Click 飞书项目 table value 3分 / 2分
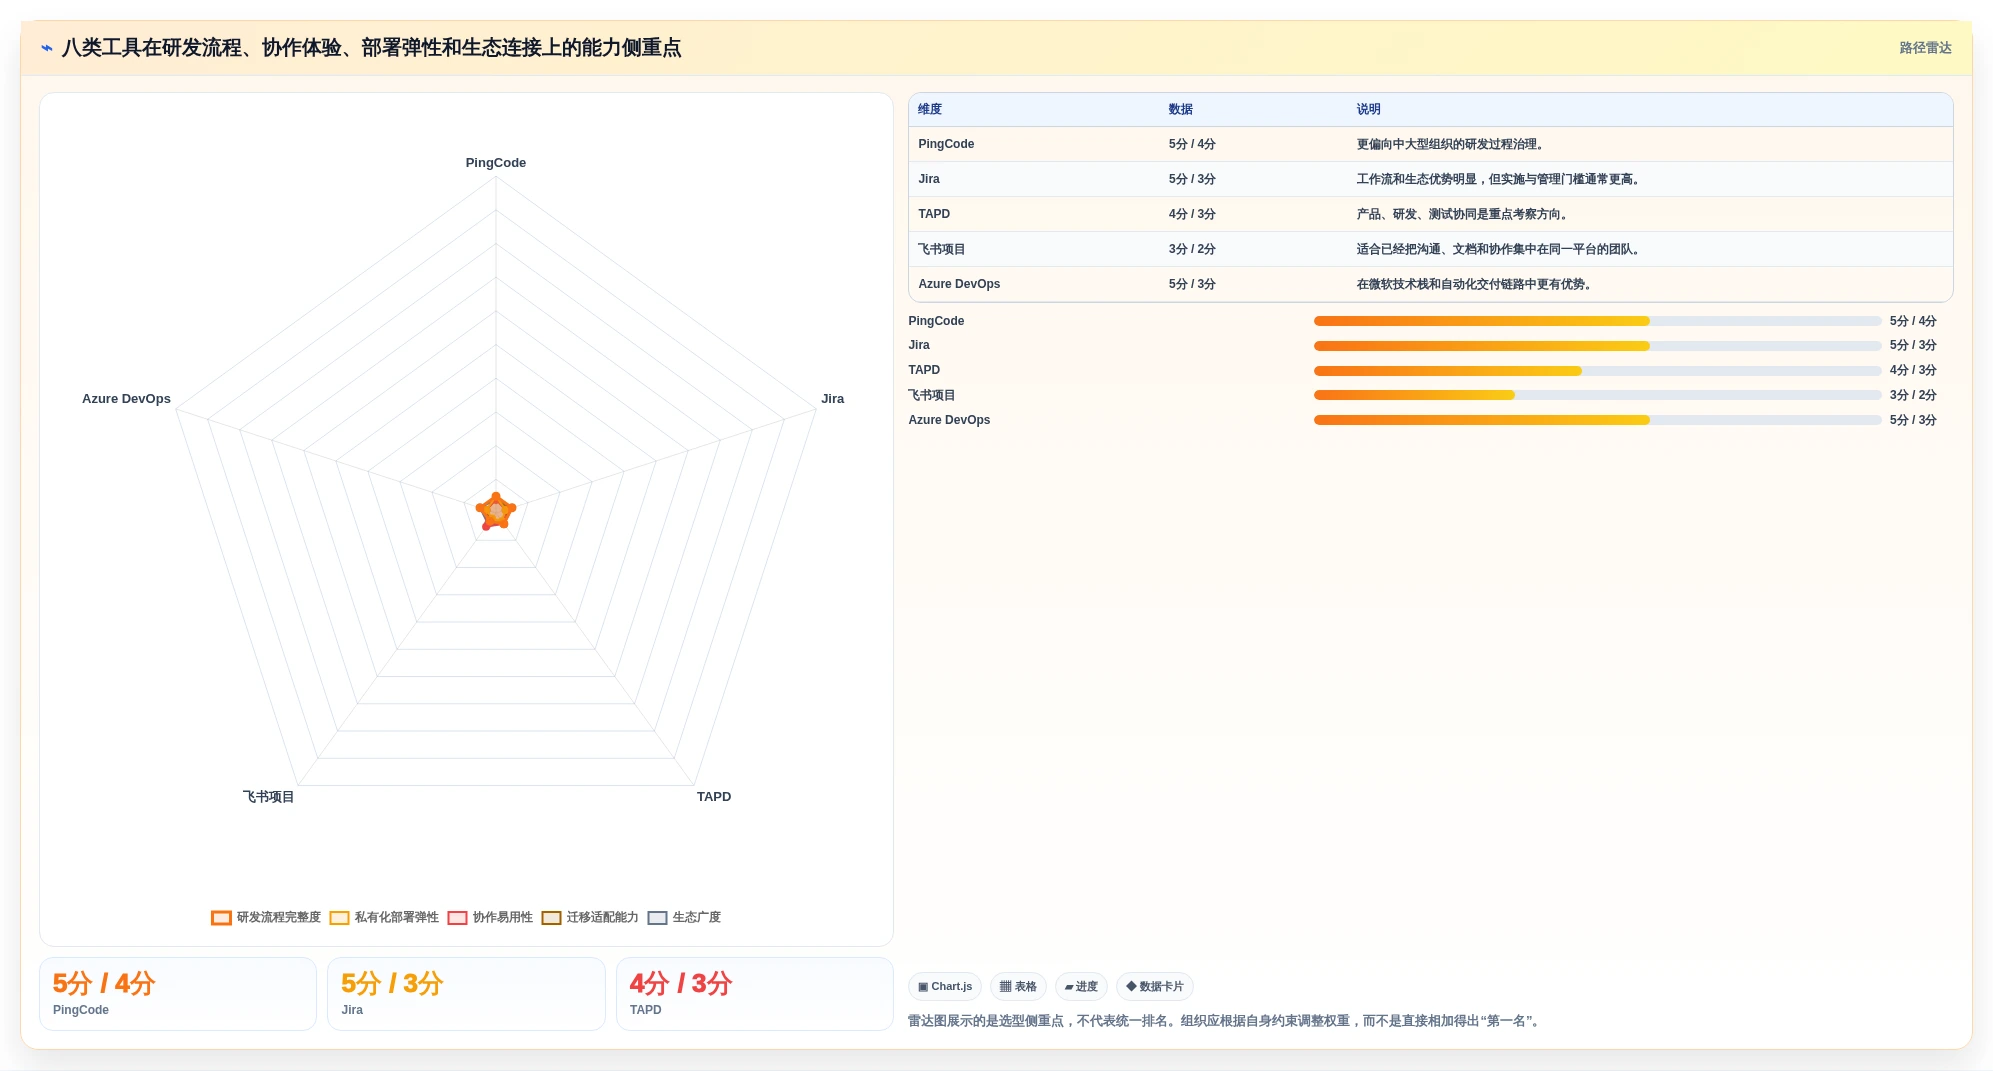 point(1192,249)
